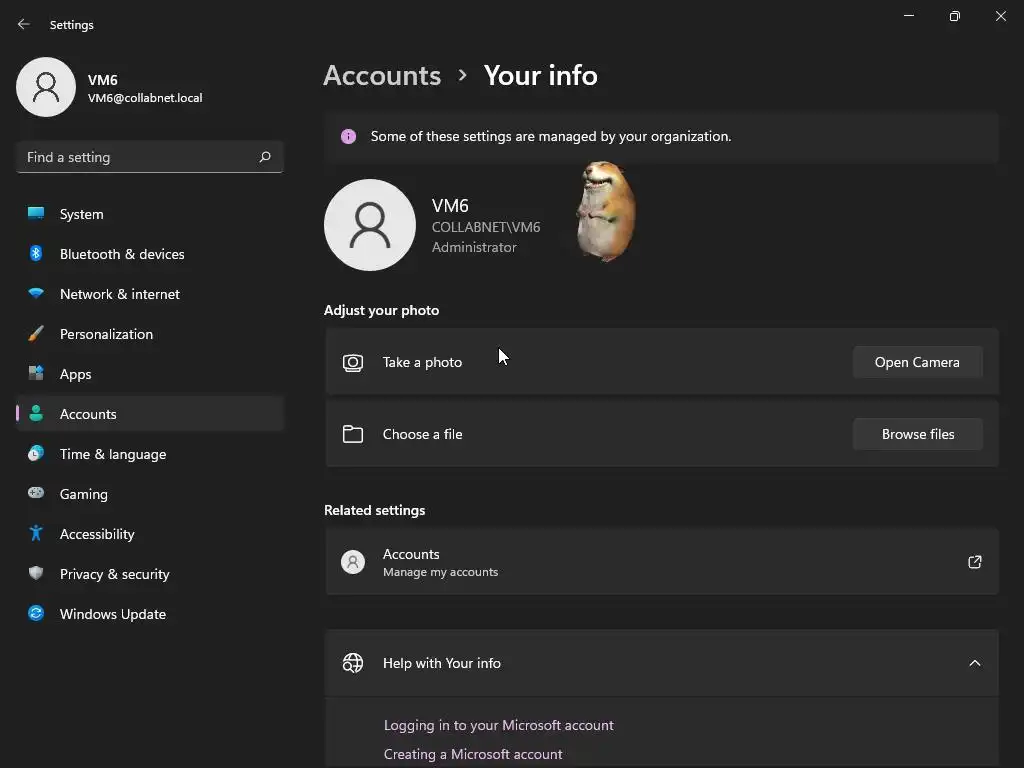Select Privacy & security in sidebar

(x=150, y=574)
